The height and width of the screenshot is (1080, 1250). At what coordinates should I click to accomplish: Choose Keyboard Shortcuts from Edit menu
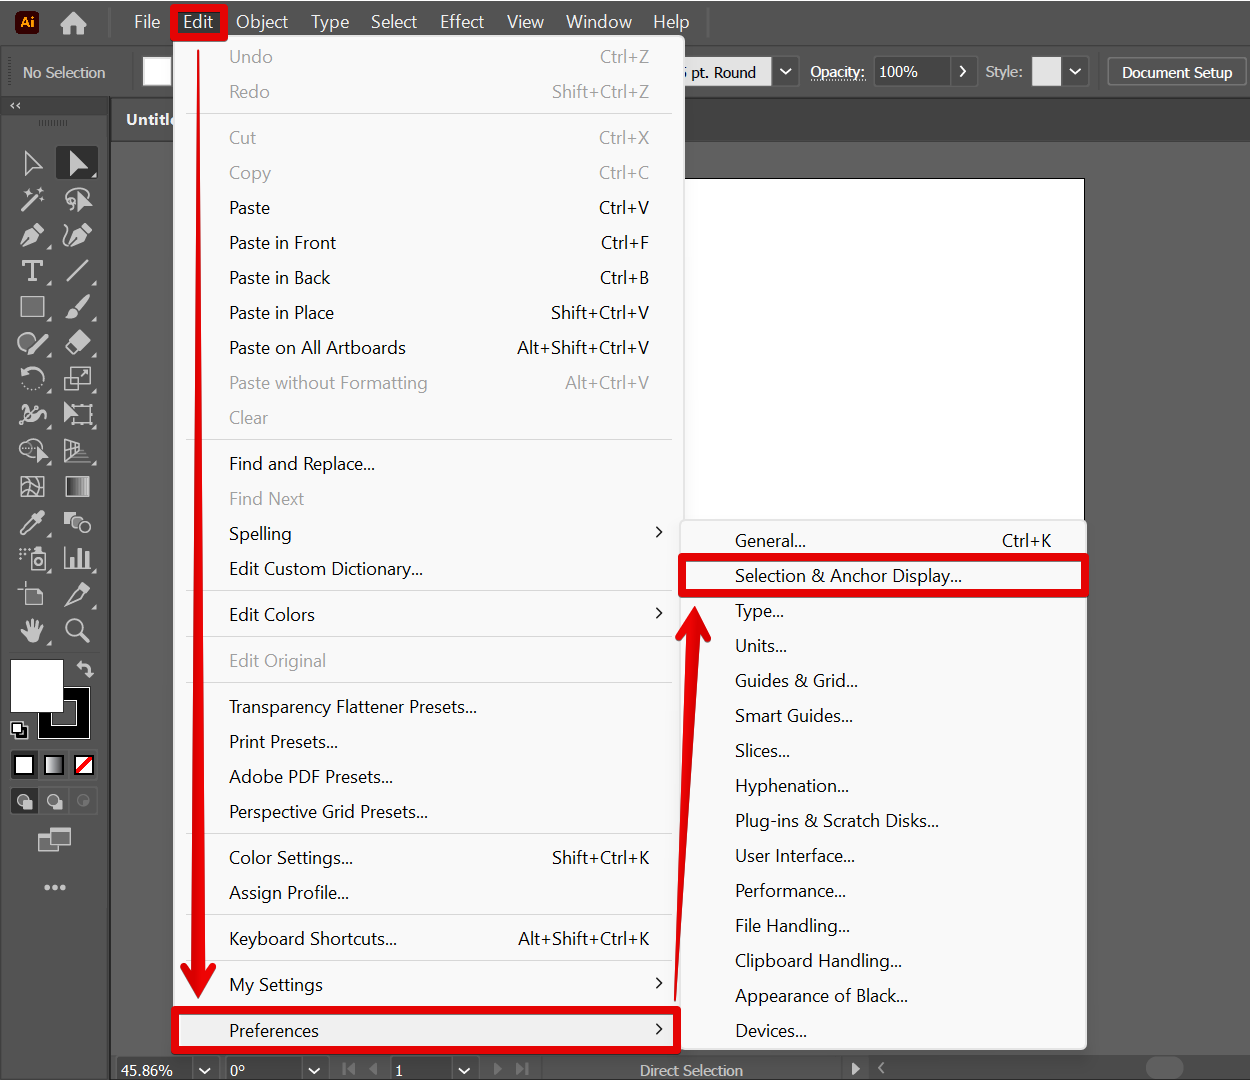tap(313, 939)
